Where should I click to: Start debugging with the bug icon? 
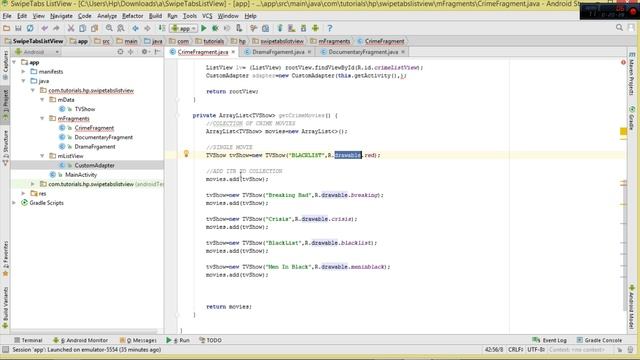215,28
